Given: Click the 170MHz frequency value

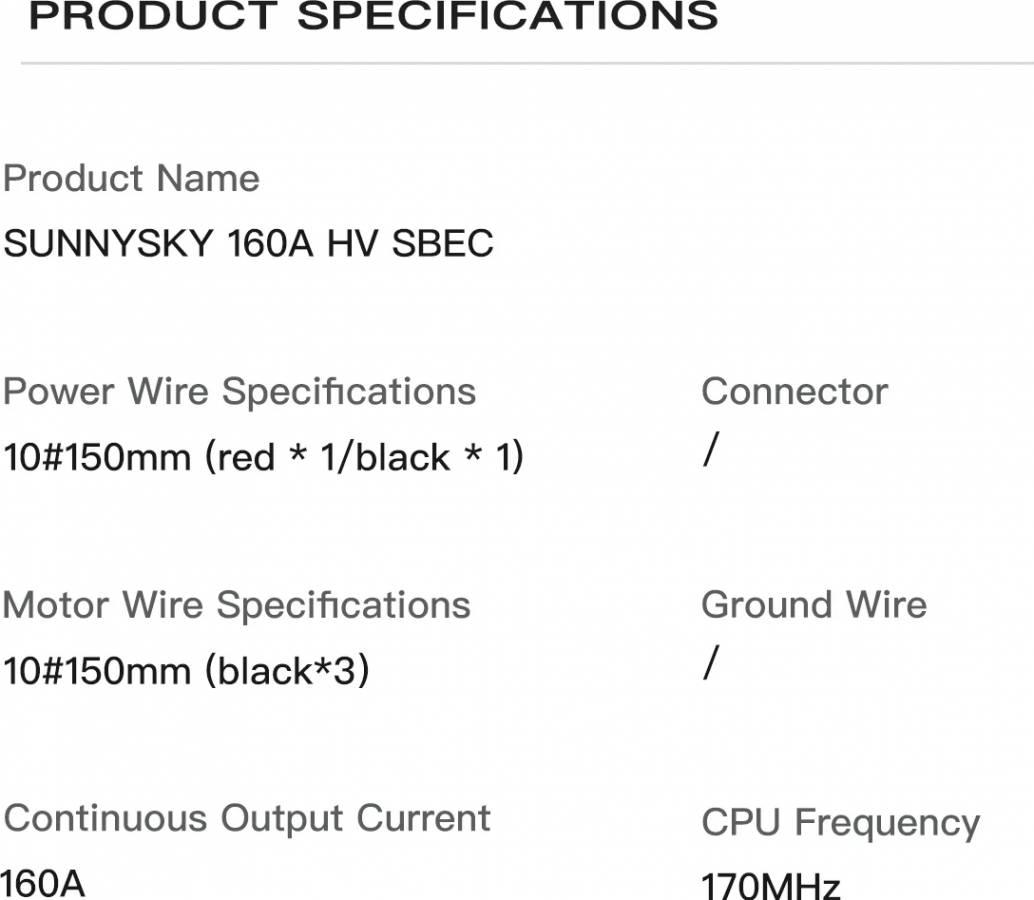Looking at the screenshot, I should tap(771, 885).
